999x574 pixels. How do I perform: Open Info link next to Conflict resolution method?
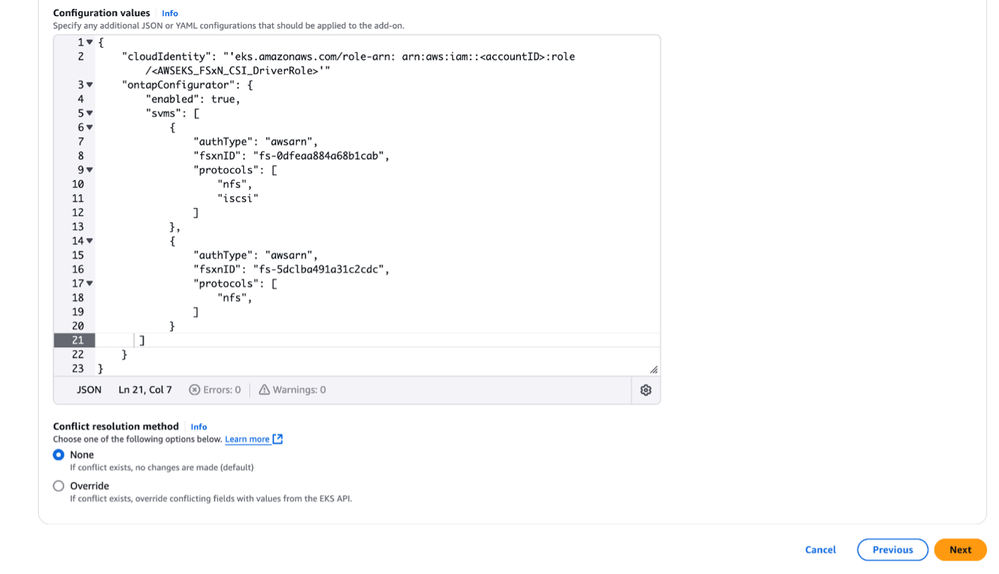click(199, 426)
